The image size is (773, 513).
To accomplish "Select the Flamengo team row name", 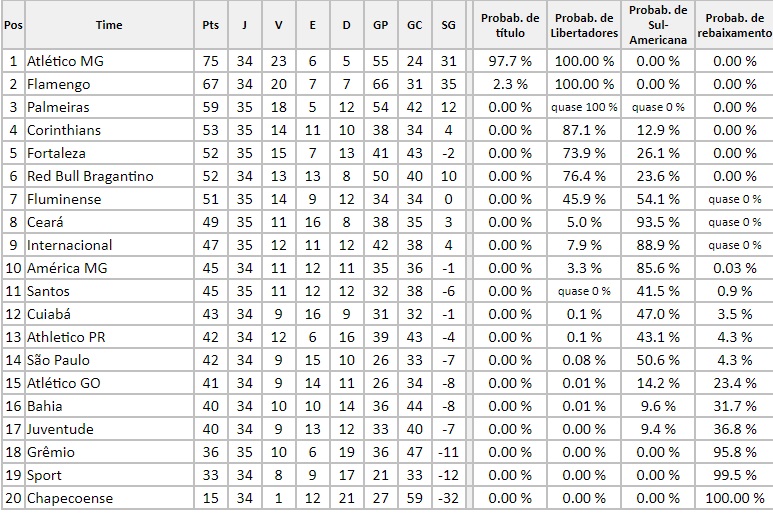I will [59, 84].
